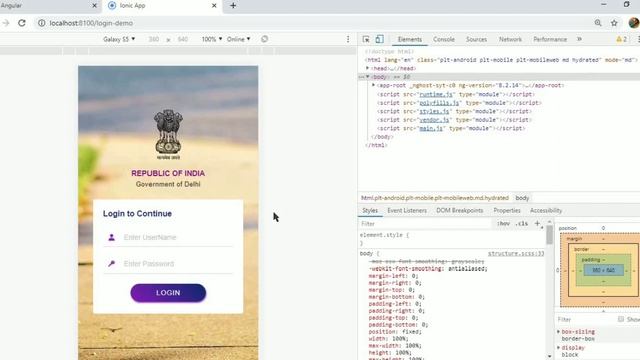Click the site information icon in the address bar
The height and width of the screenshot is (360, 640).
click(42, 23)
